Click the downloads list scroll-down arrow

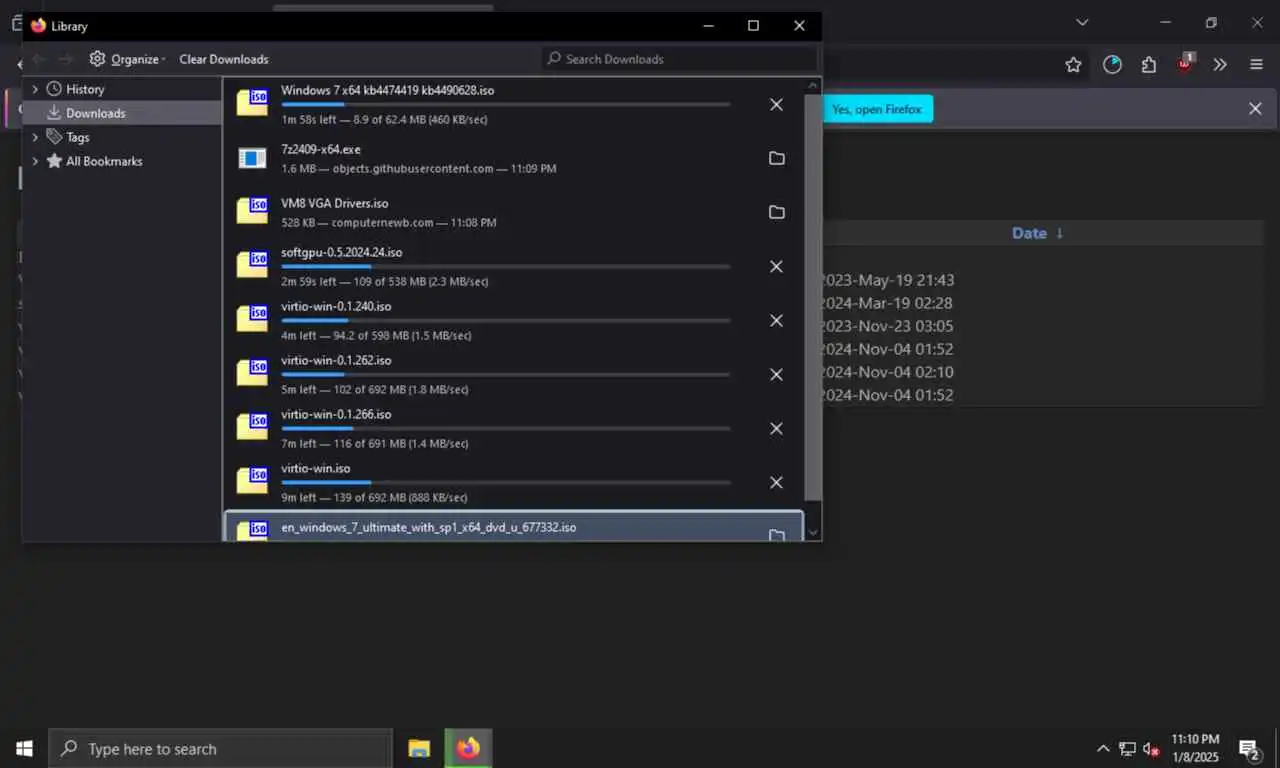(x=813, y=533)
